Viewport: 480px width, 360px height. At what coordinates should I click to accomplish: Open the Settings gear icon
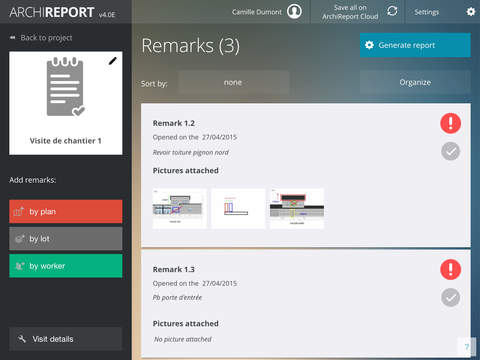point(471,12)
